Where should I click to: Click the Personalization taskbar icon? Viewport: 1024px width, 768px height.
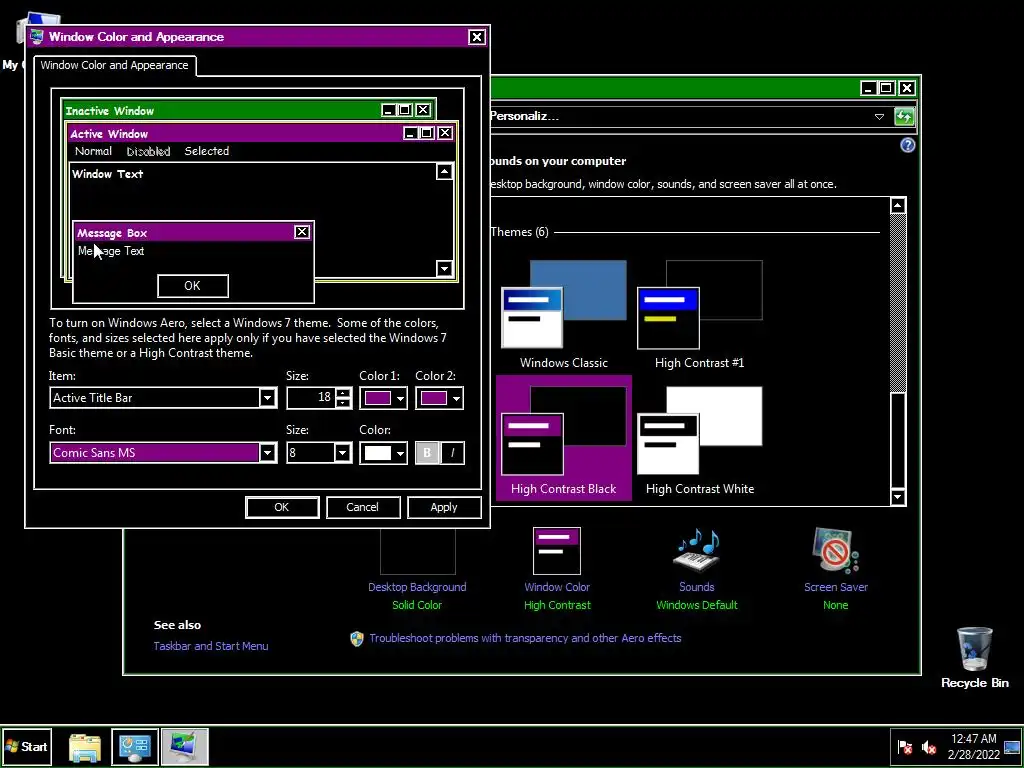click(185, 746)
